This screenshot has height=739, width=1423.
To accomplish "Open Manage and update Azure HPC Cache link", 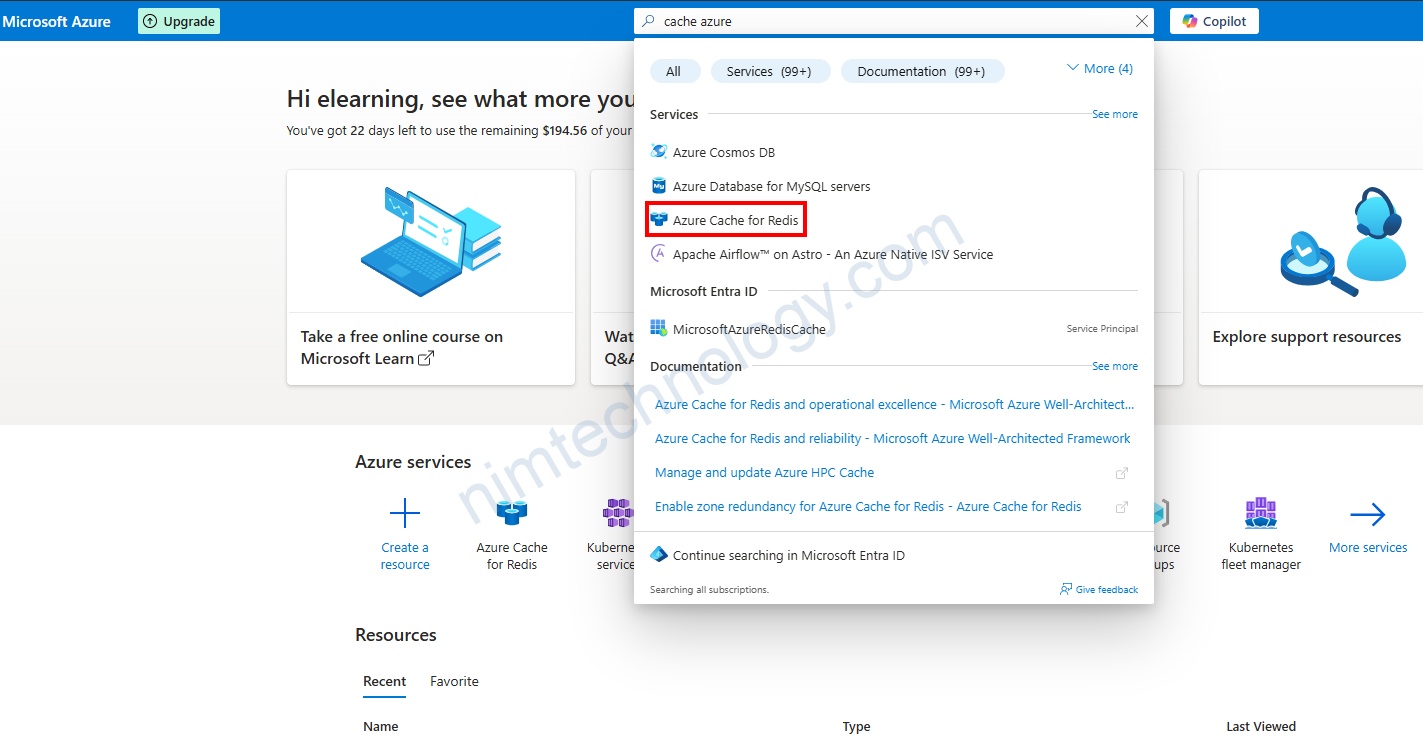I will [764, 472].
